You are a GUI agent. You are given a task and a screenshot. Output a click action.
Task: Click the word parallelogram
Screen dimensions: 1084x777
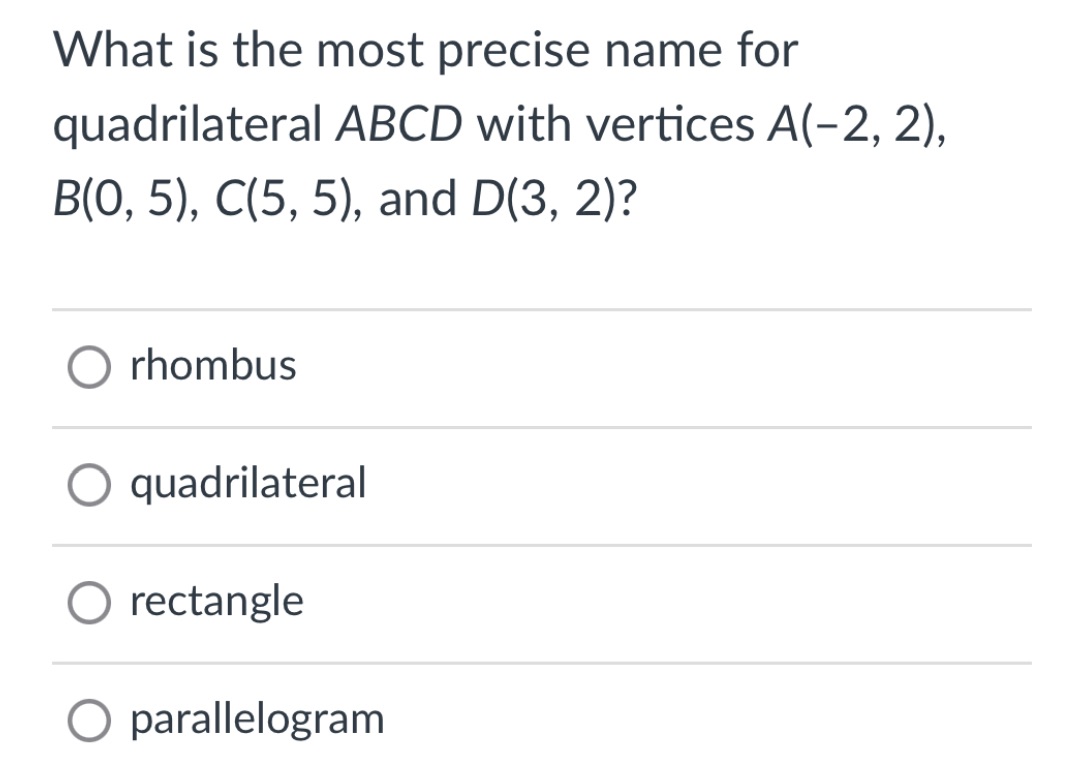[256, 720]
